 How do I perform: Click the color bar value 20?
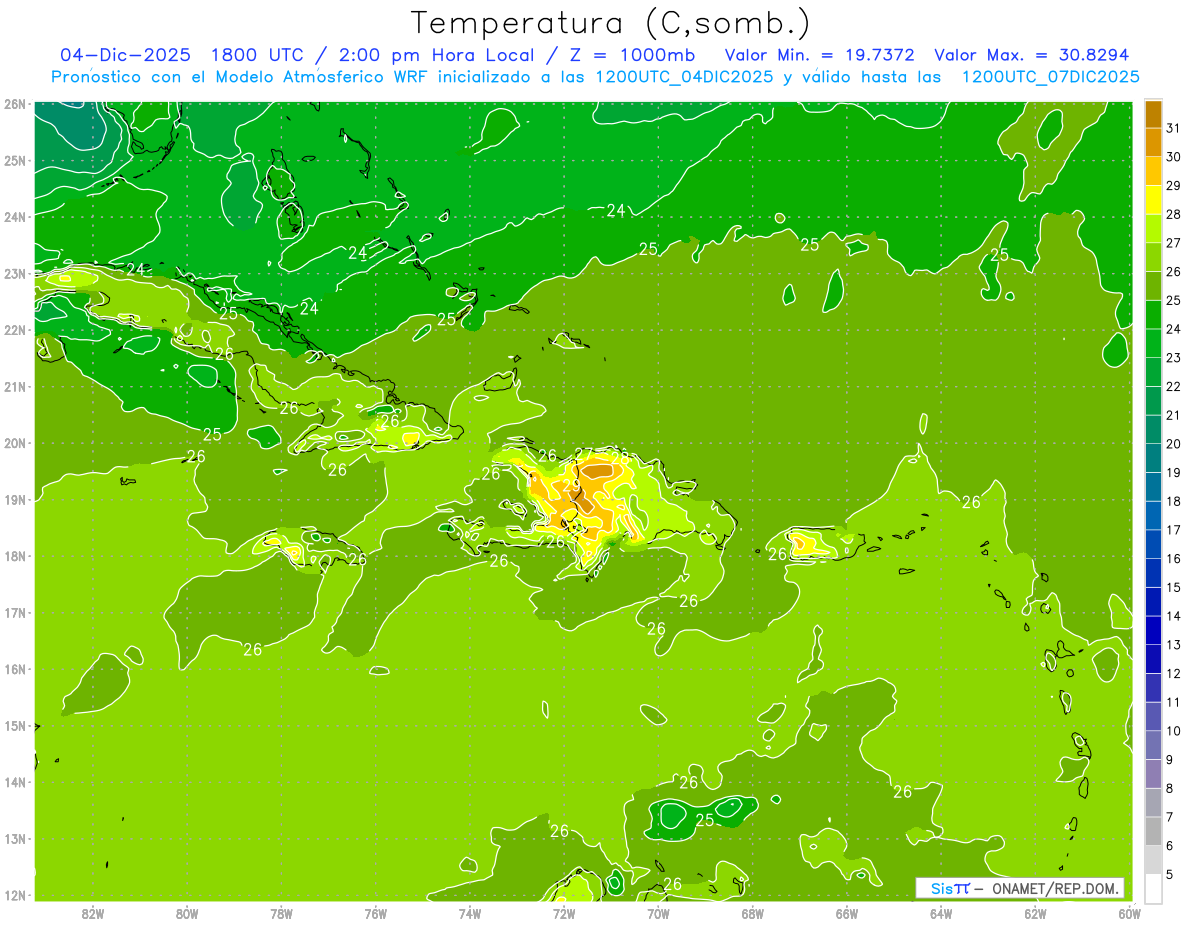click(x=1174, y=444)
